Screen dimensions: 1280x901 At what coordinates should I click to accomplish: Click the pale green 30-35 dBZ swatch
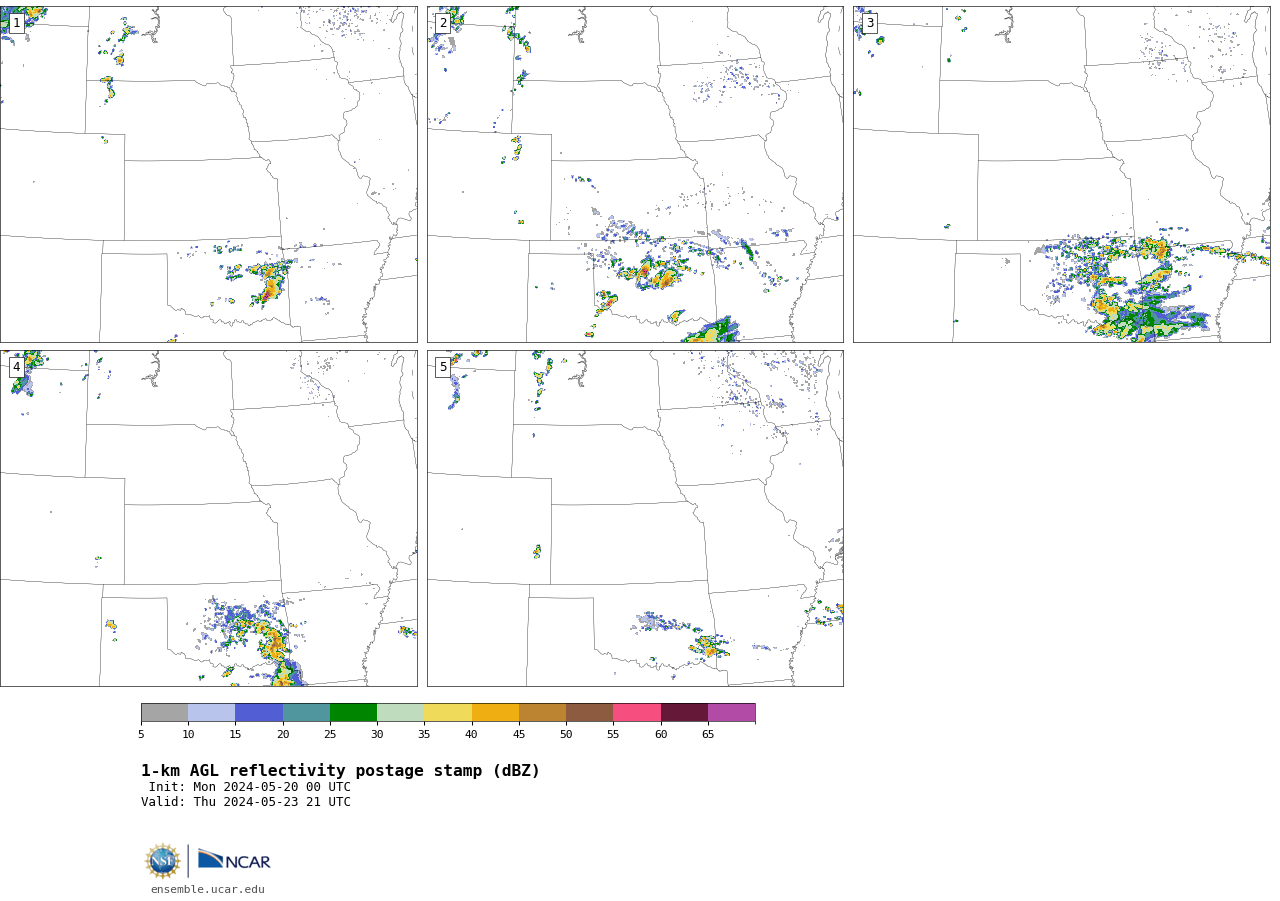401,713
